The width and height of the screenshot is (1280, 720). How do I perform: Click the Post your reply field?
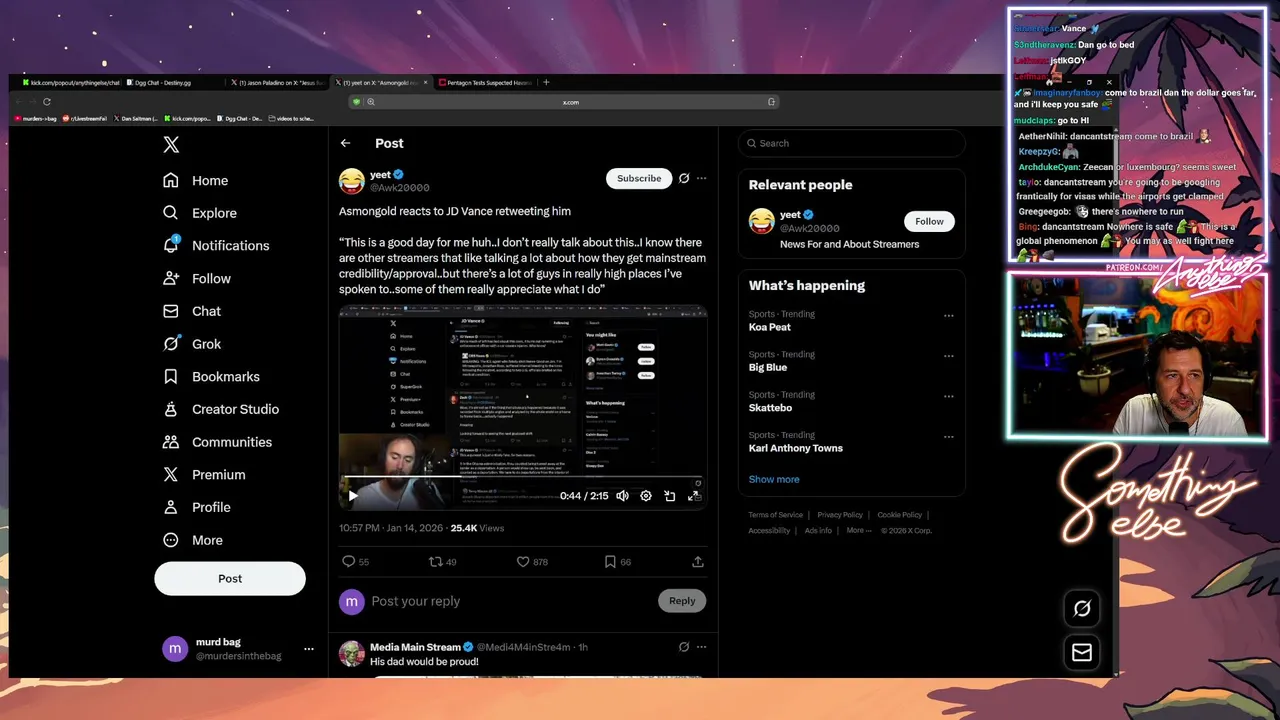click(510, 601)
